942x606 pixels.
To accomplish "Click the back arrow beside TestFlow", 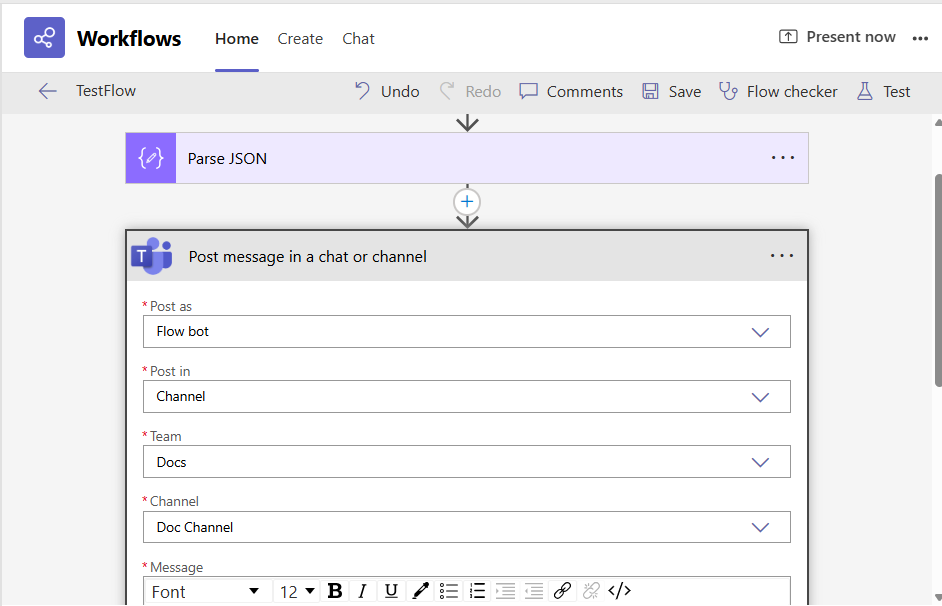I will tap(47, 91).
